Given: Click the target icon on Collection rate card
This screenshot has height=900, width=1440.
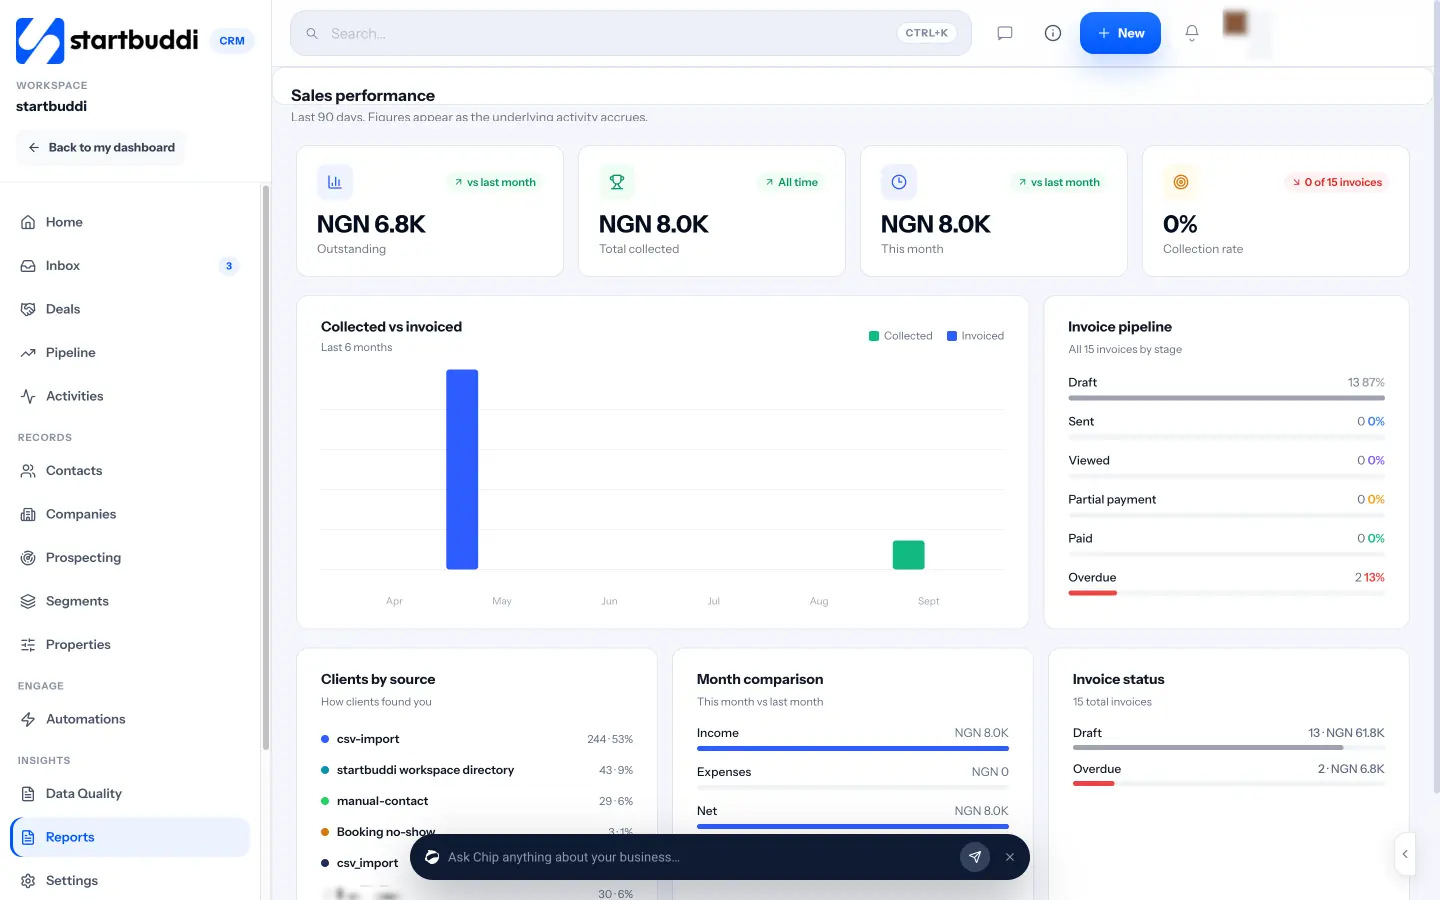Looking at the screenshot, I should tap(1181, 182).
